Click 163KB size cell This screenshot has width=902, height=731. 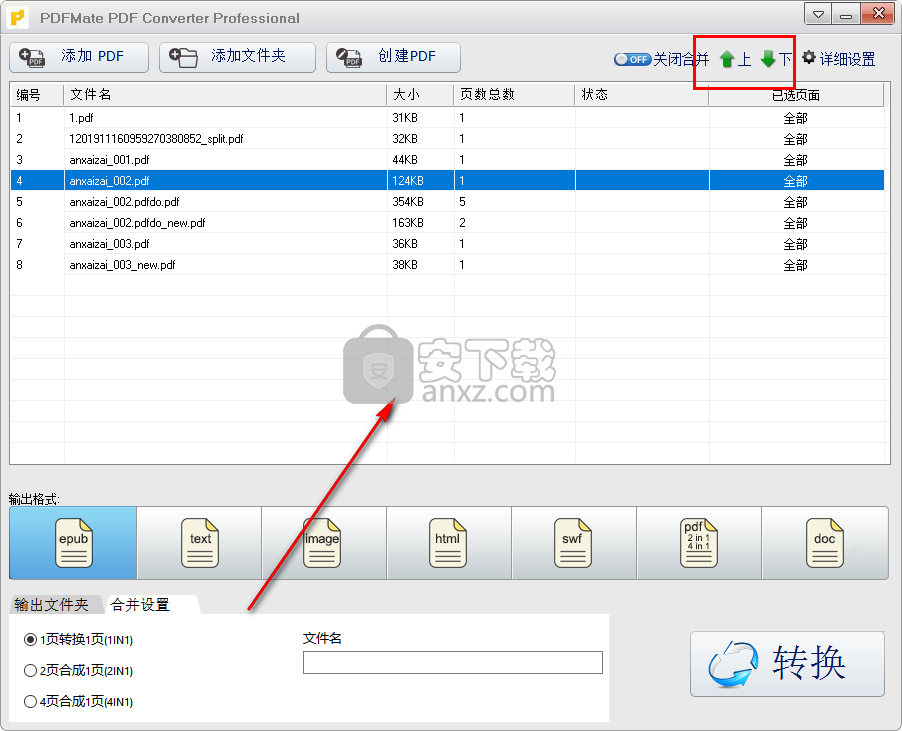click(x=421, y=223)
